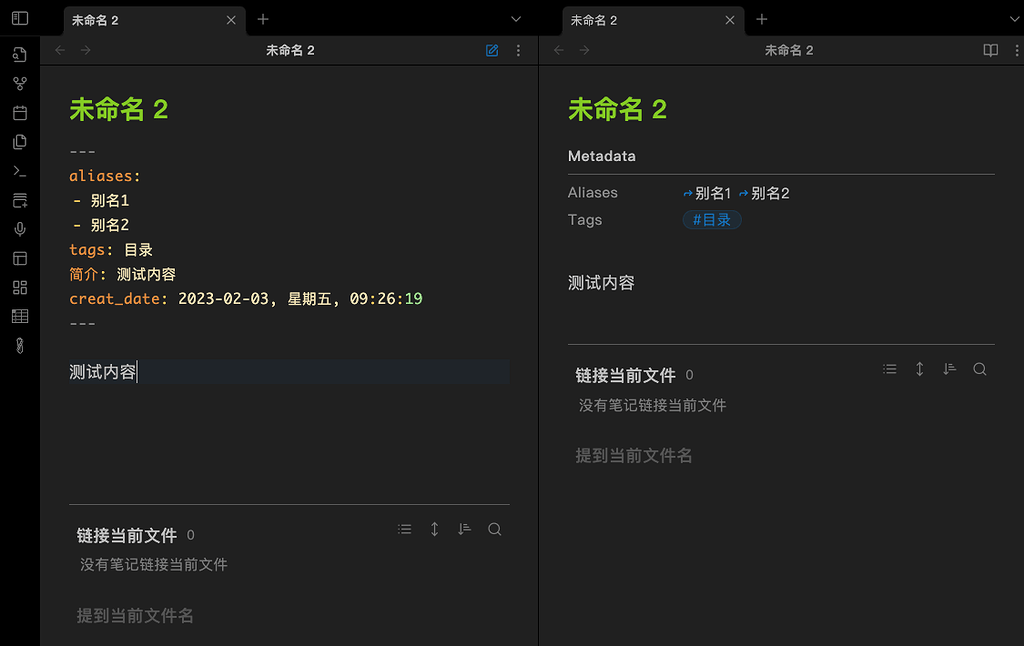The height and width of the screenshot is (646, 1024).
Task: Open more options for the left note pane
Action: [518, 50]
